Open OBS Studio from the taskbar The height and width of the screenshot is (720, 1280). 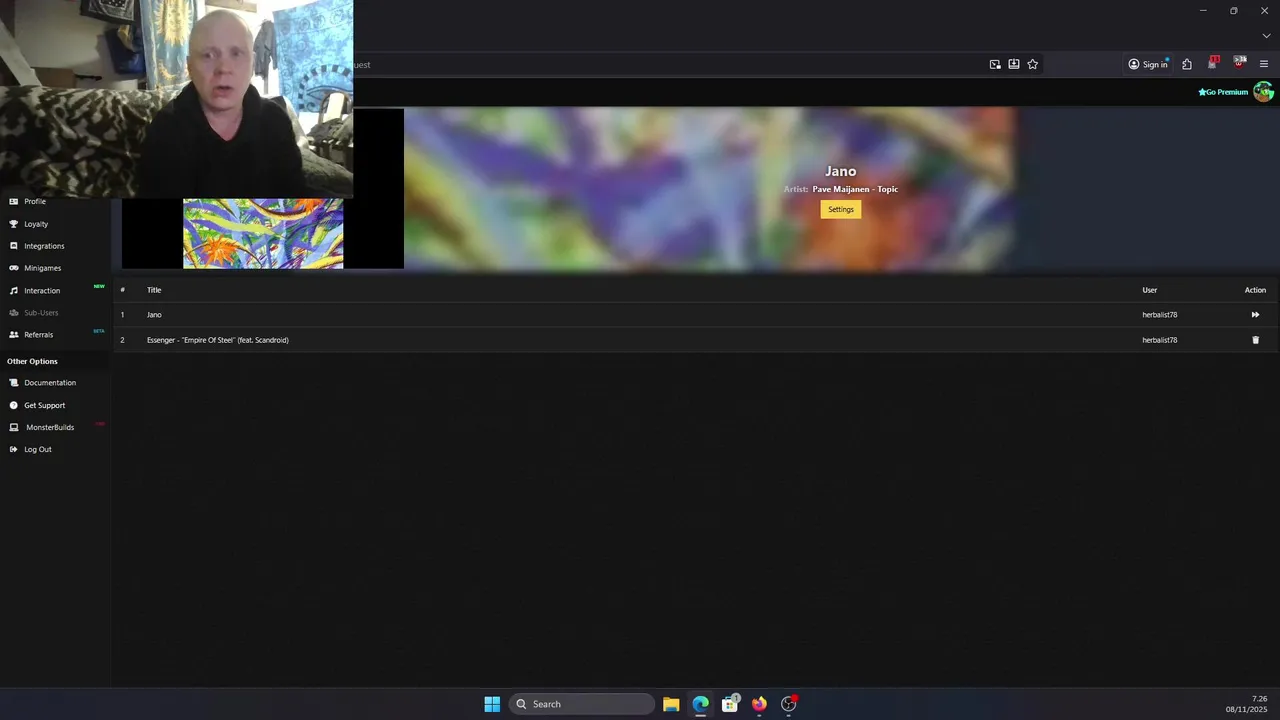(789, 704)
